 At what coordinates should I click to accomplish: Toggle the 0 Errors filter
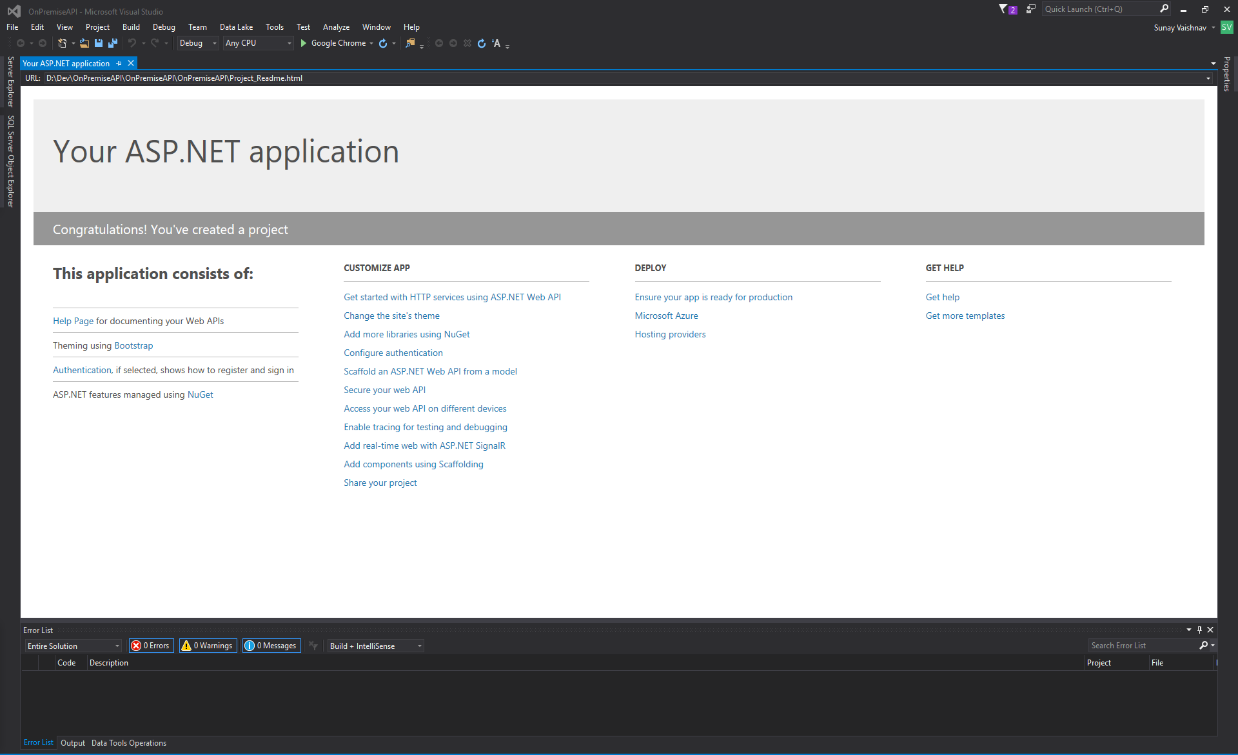coord(151,646)
